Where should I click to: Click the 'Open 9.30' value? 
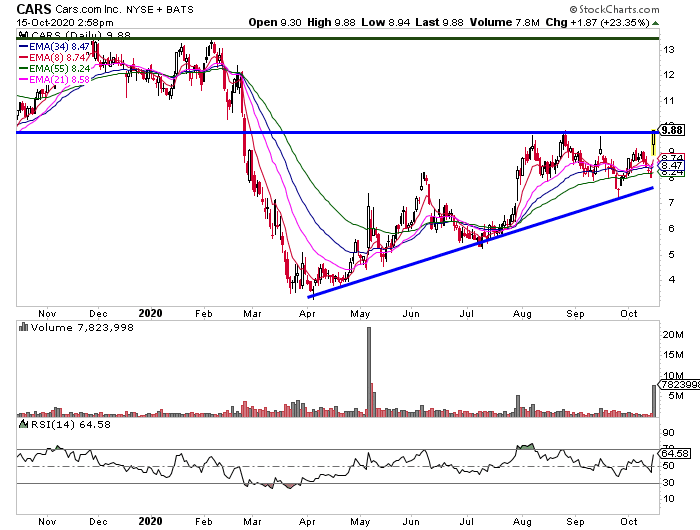(275, 22)
